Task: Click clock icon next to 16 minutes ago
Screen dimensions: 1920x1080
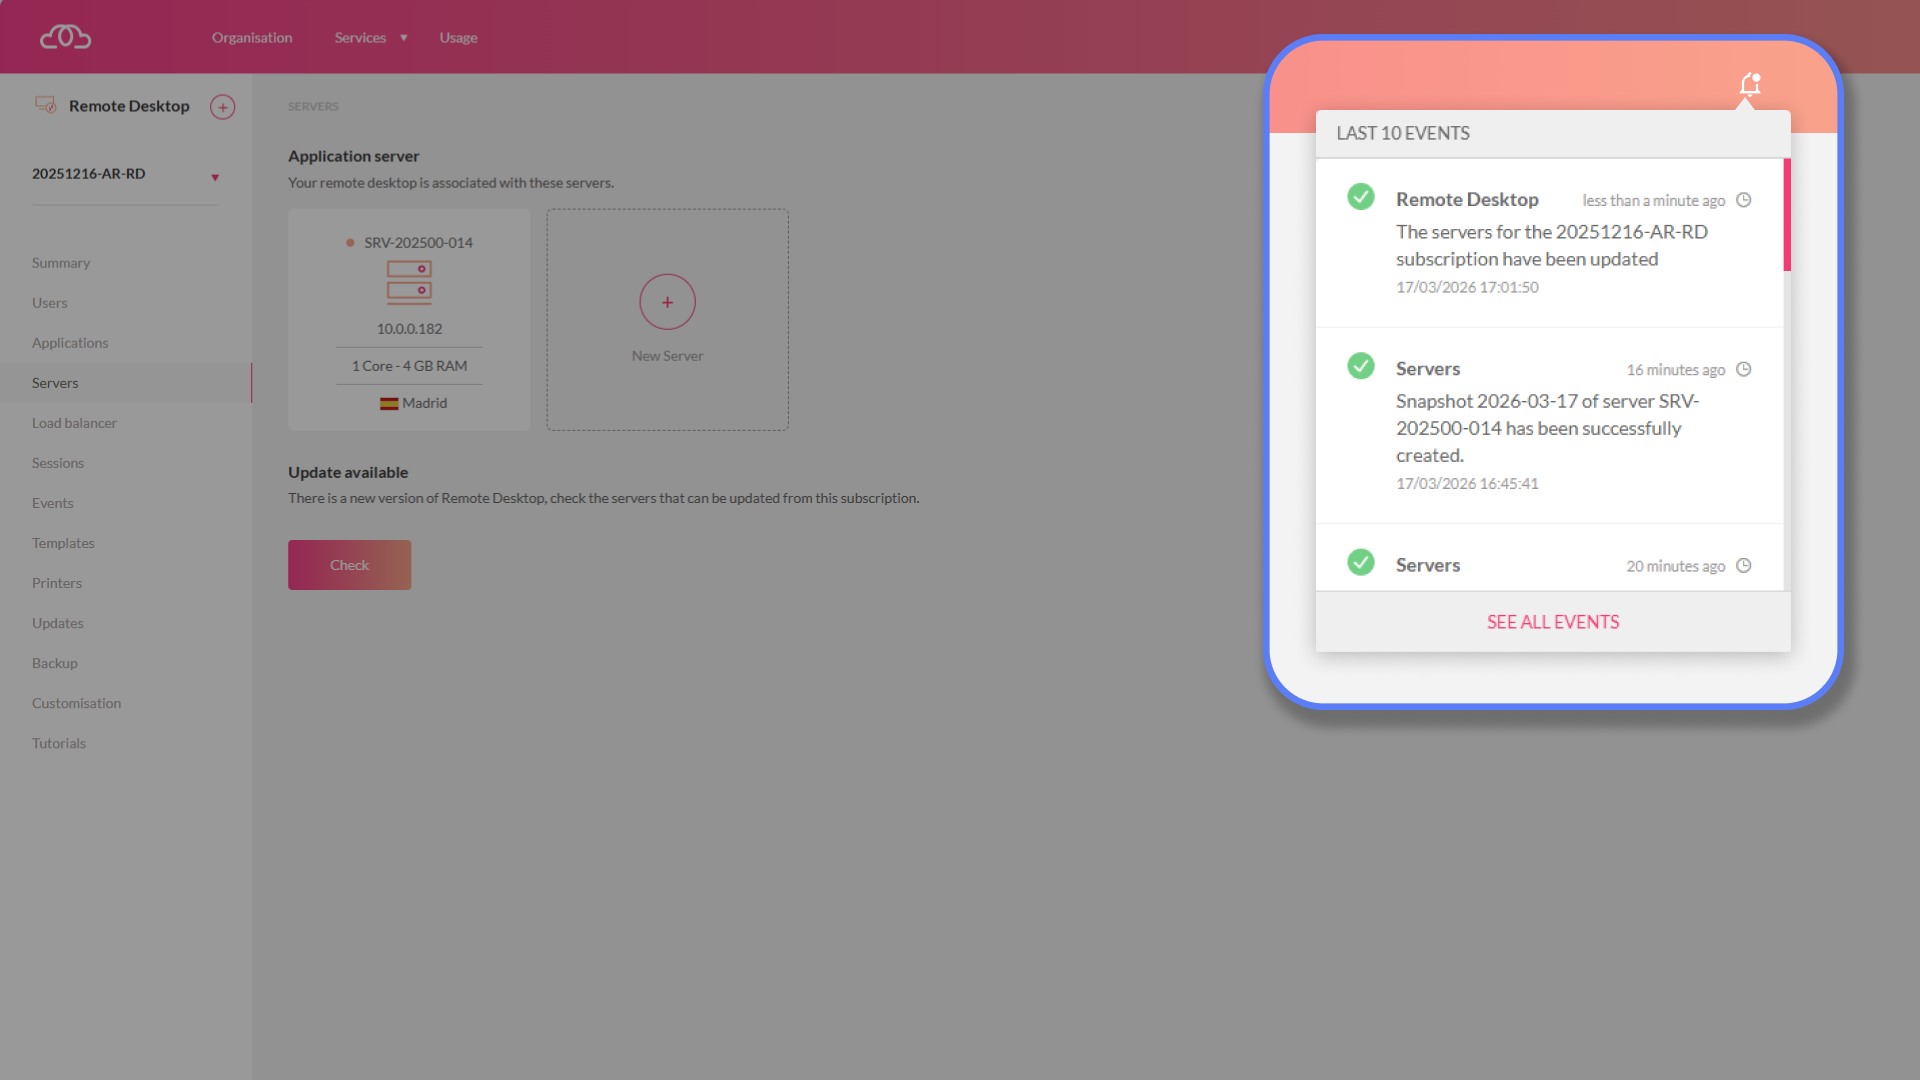Action: pyautogui.click(x=1743, y=369)
